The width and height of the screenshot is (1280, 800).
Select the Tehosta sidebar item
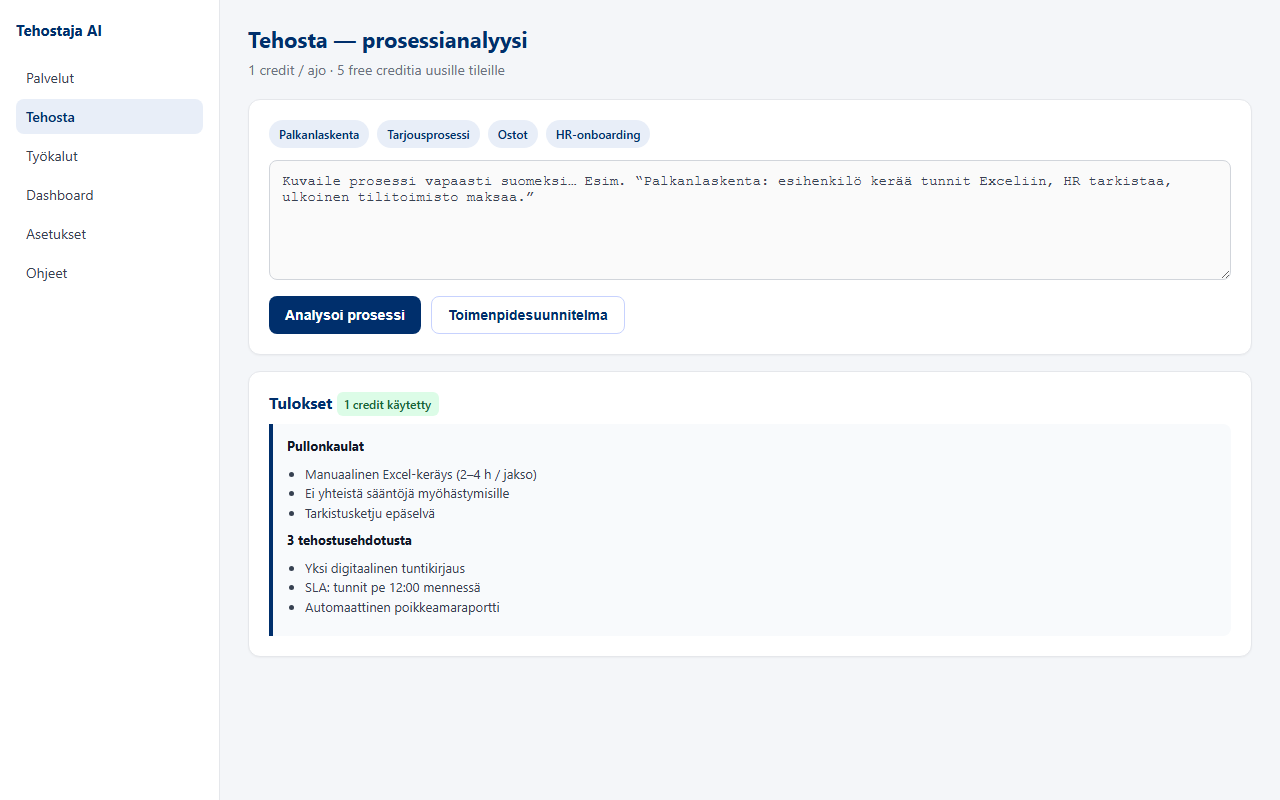click(x=109, y=117)
